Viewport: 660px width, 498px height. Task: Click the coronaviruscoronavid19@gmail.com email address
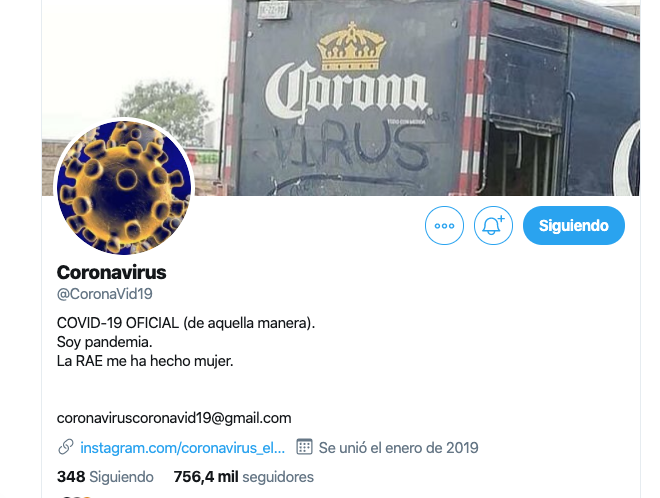coord(174,418)
